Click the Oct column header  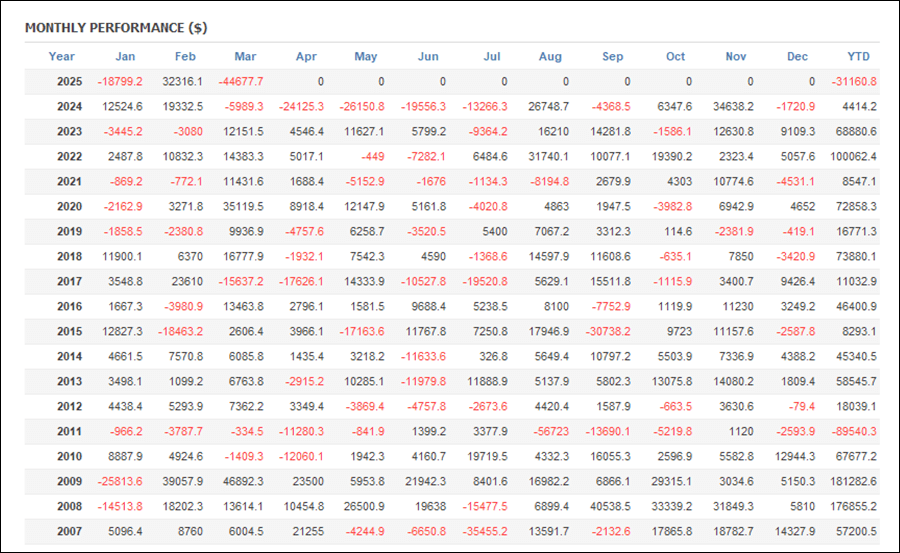[x=675, y=56]
